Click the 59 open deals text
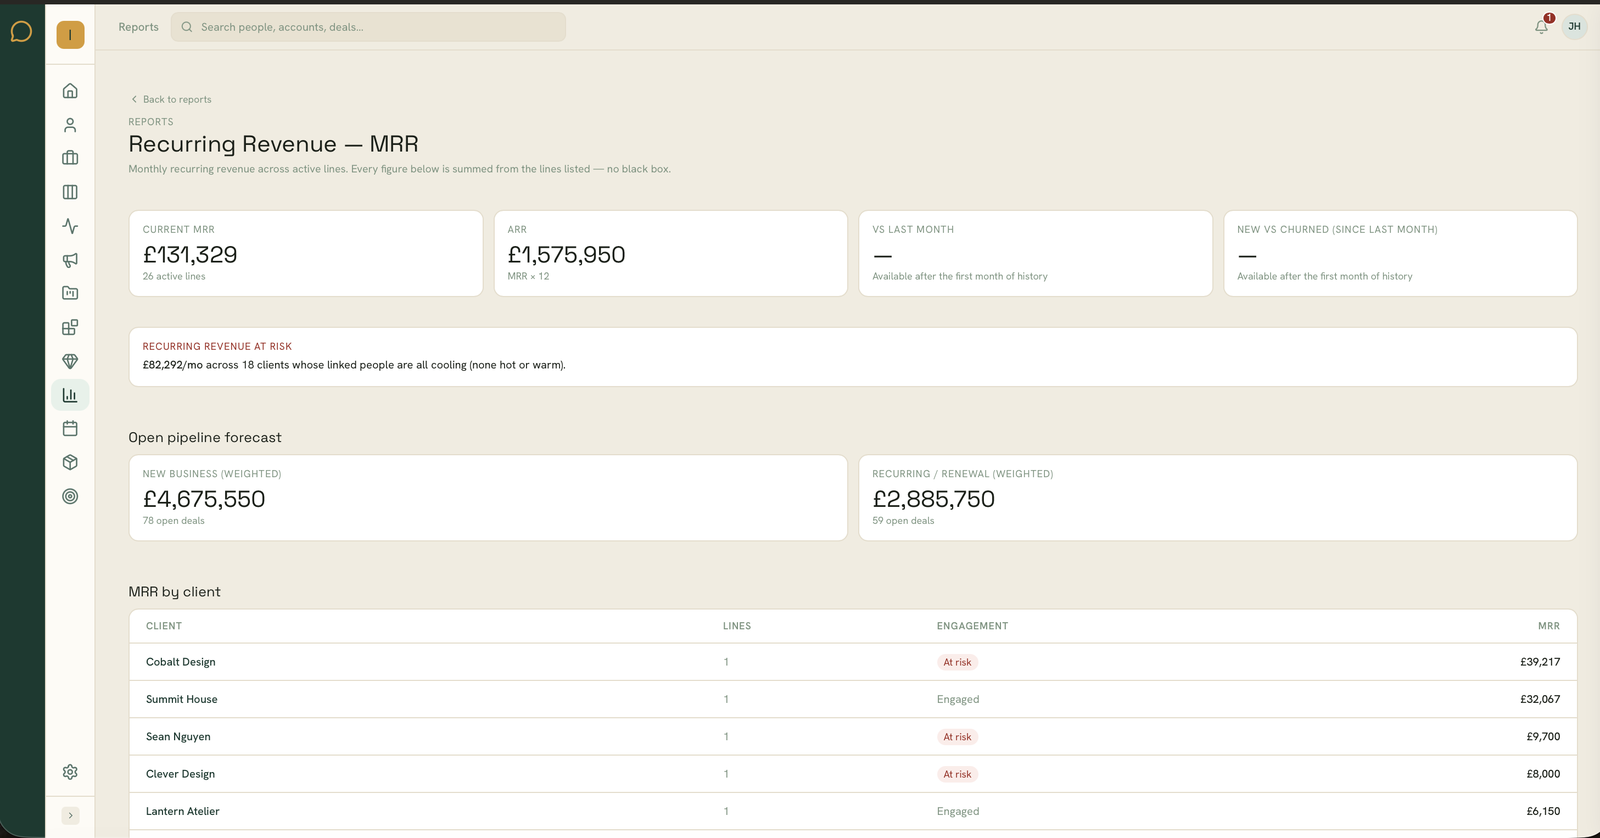Viewport: 1600px width, 838px height. (903, 521)
